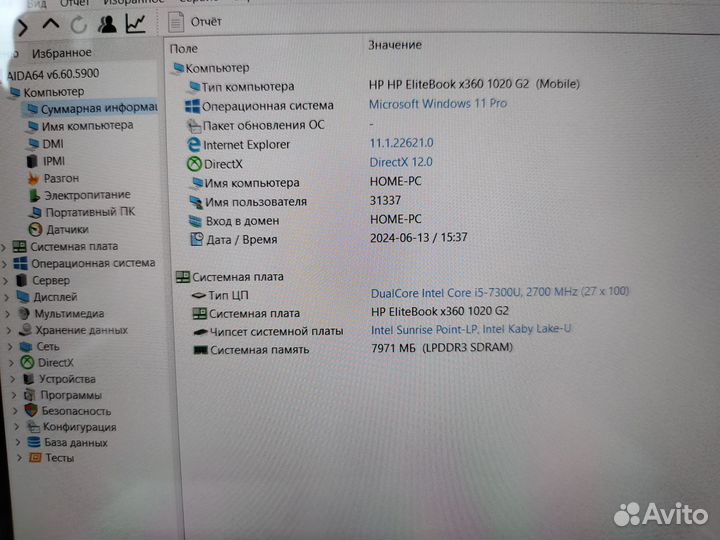
Task: Expand the Сервер tree node
Action: click(6, 281)
